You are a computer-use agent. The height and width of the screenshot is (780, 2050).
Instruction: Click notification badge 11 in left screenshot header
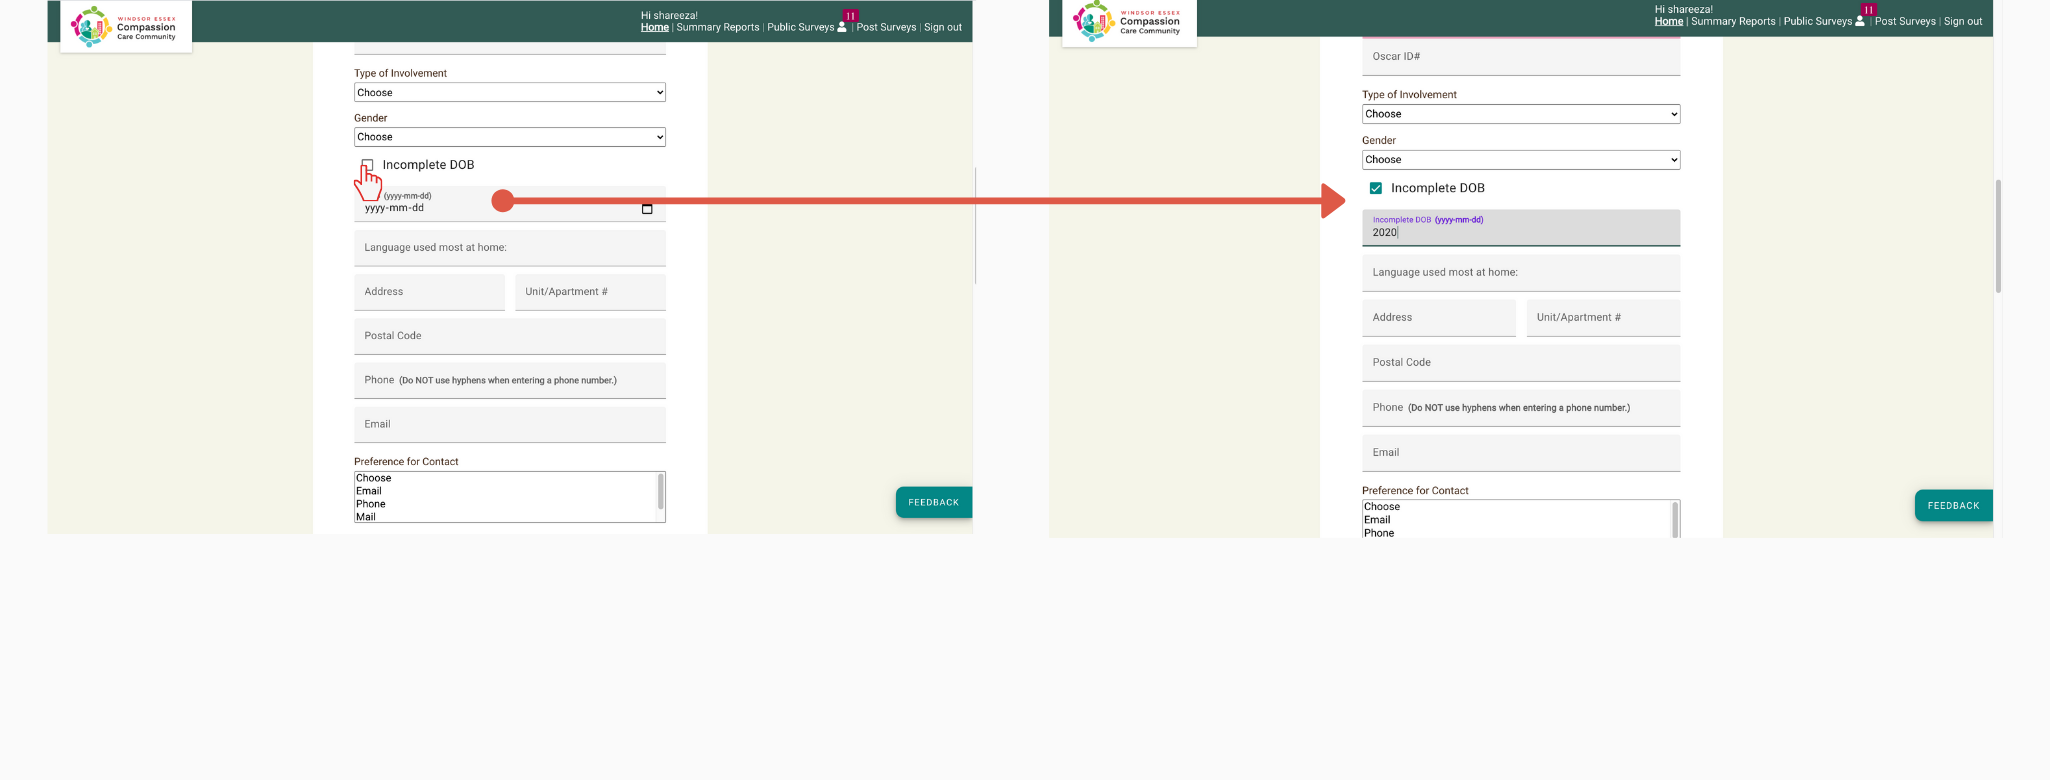(851, 15)
